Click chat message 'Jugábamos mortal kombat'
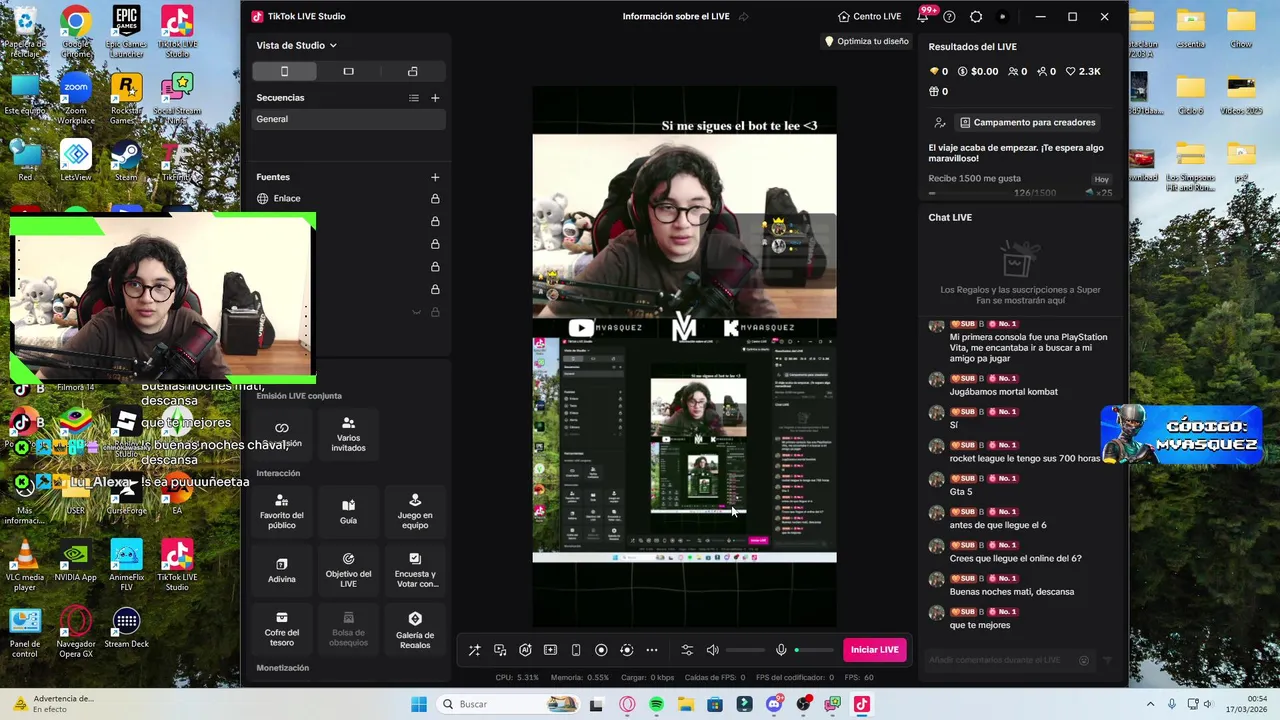Viewport: 1280px width, 720px height. pyautogui.click(x=1003, y=392)
